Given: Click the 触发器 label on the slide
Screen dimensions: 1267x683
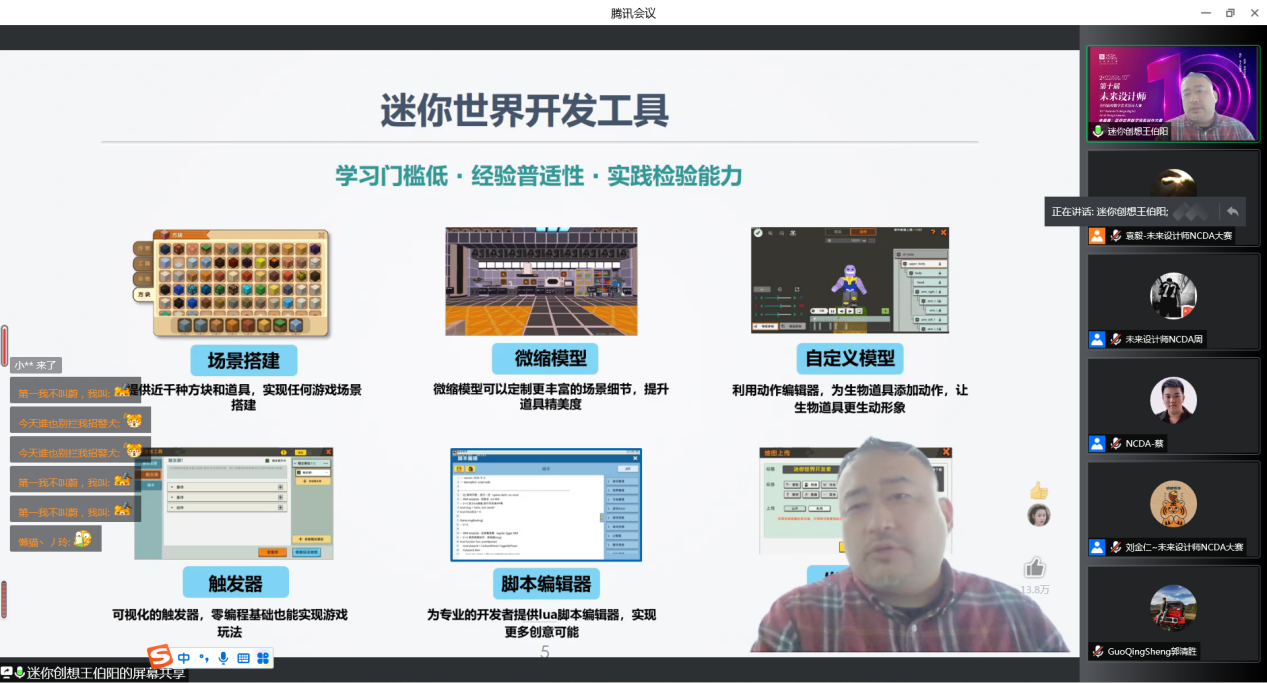Looking at the screenshot, I should pos(235,583).
